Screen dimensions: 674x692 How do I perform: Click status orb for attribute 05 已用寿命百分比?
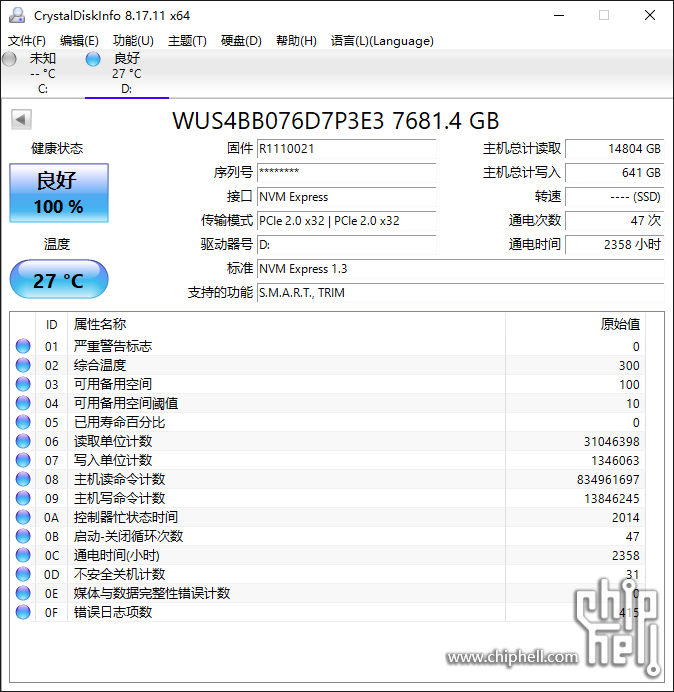click(23, 422)
